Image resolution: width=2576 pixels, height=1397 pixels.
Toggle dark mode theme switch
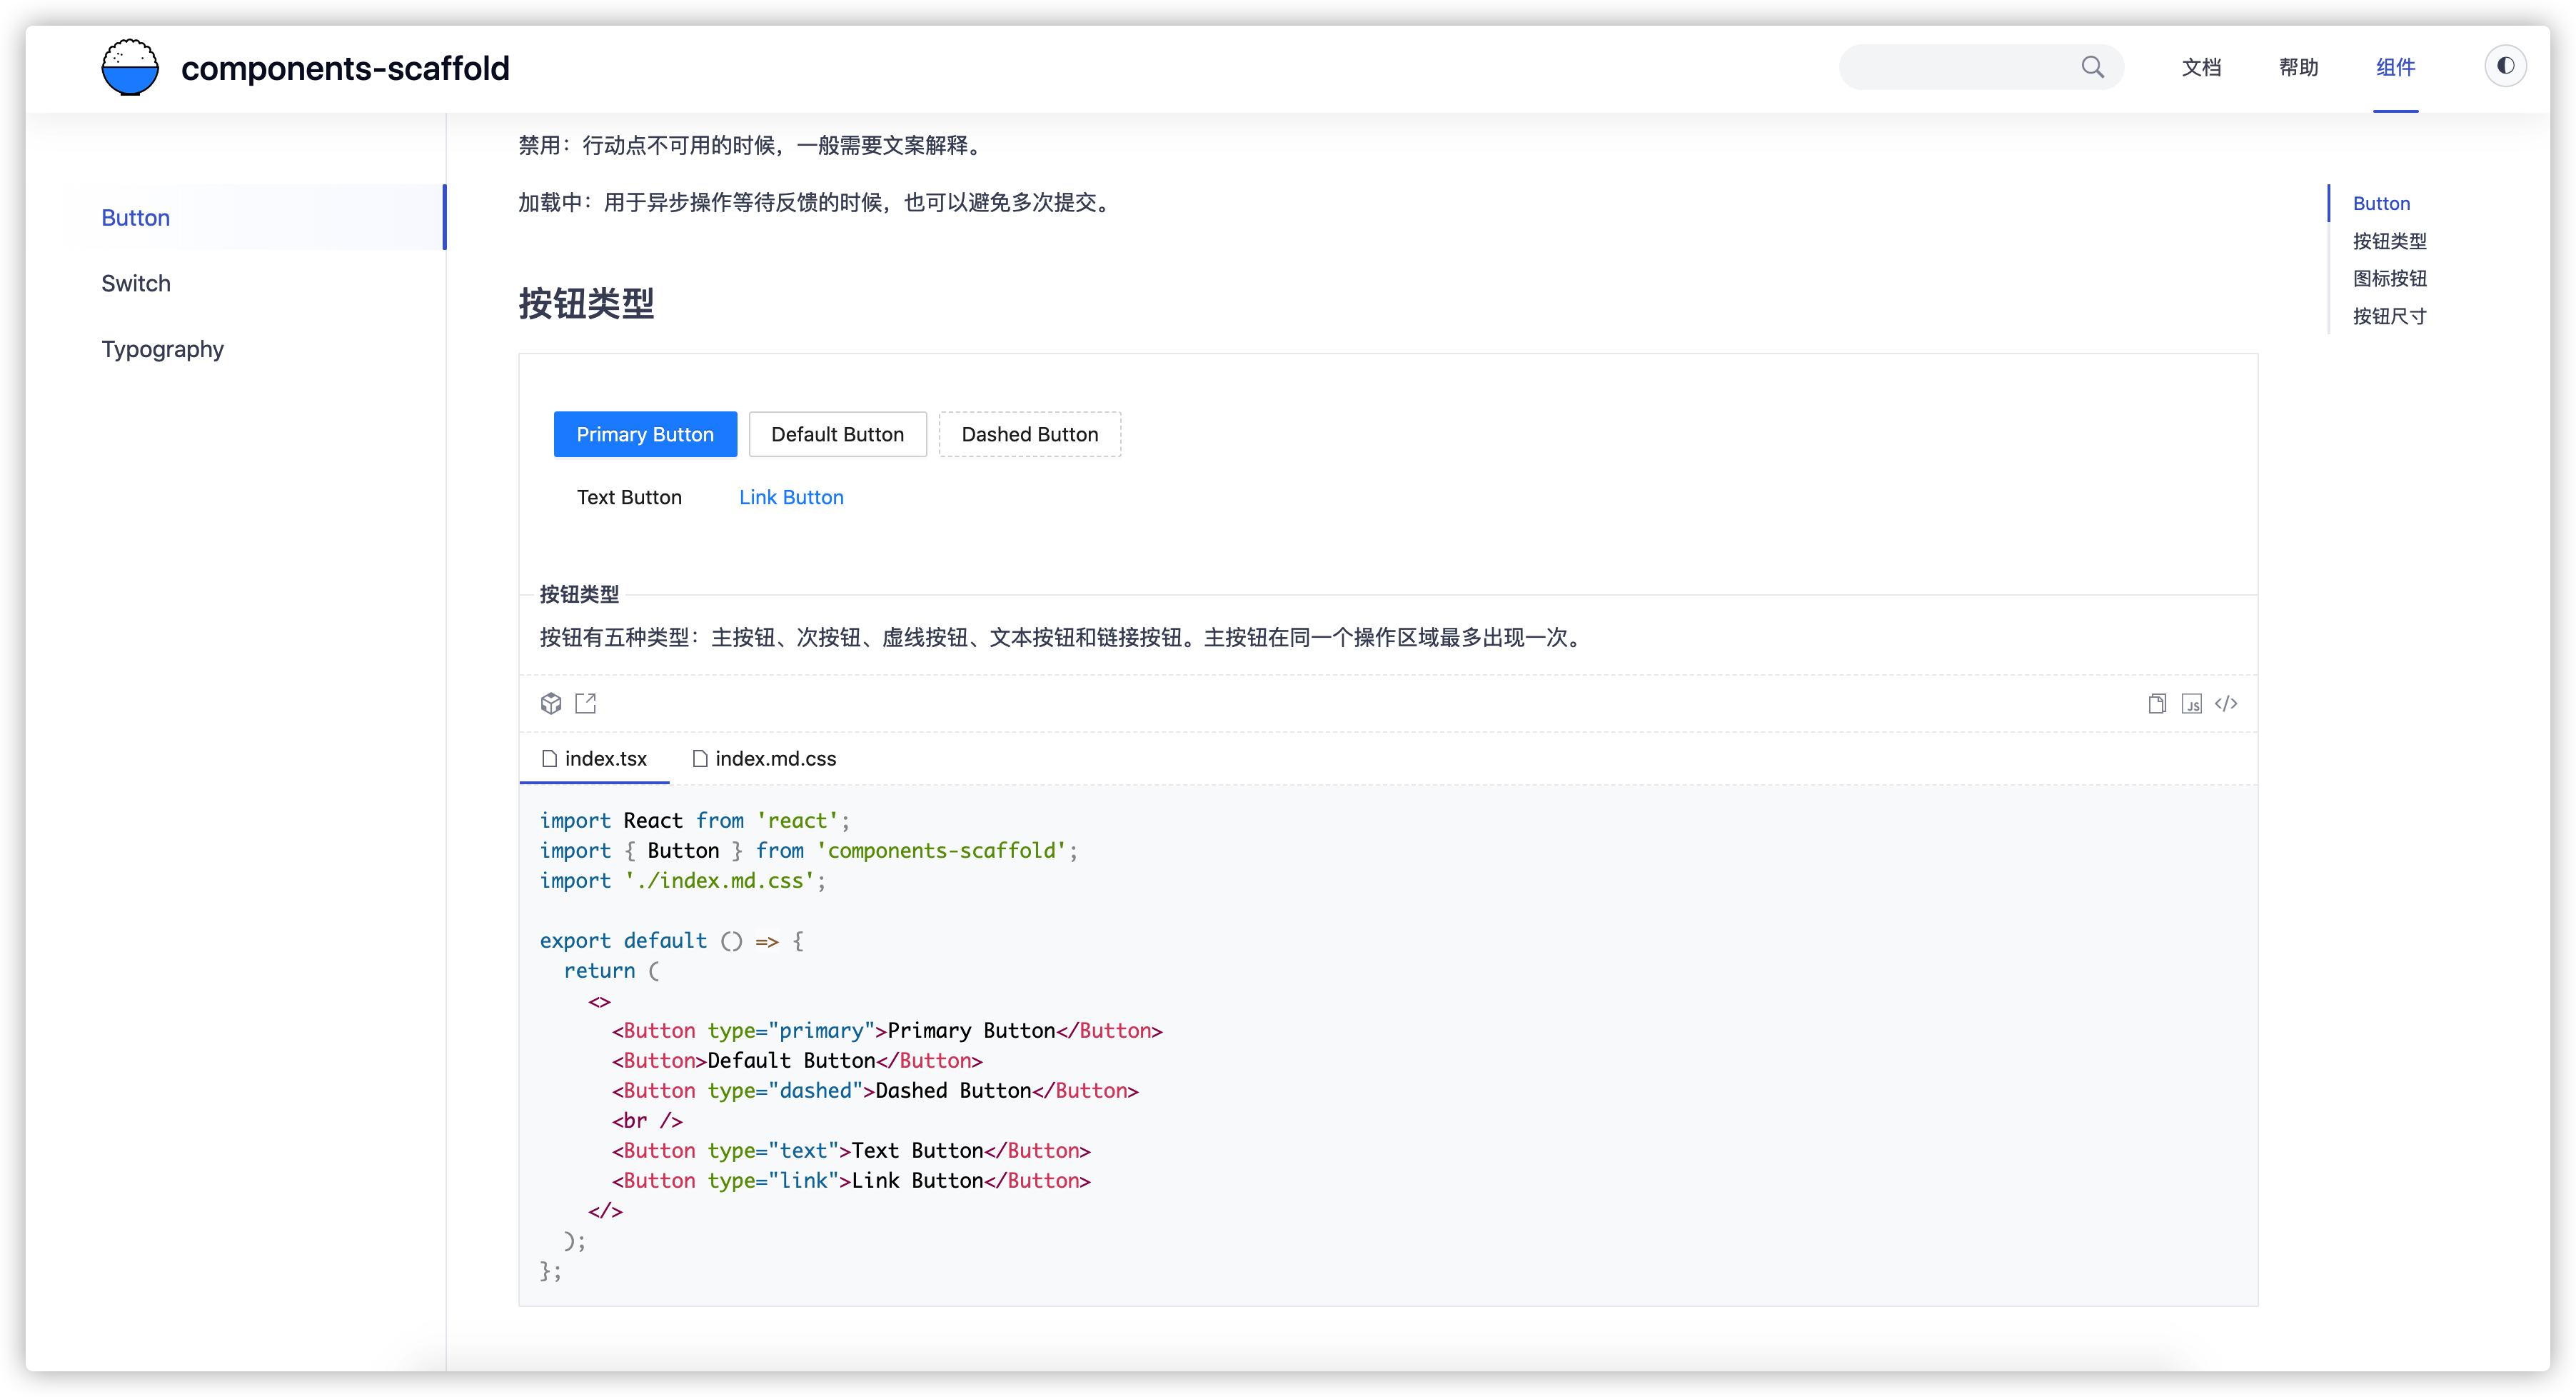point(2505,66)
